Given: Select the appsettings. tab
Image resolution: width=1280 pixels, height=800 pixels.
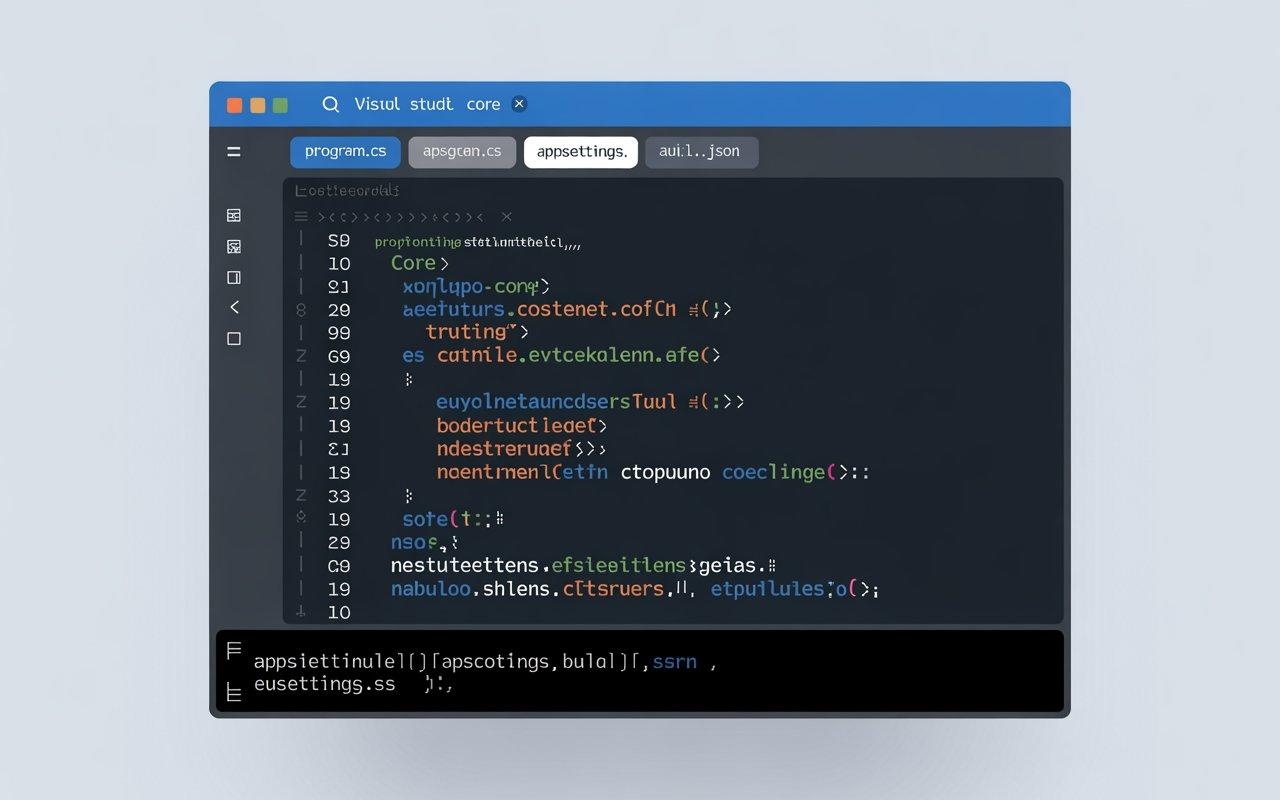Looking at the screenshot, I should (581, 152).
